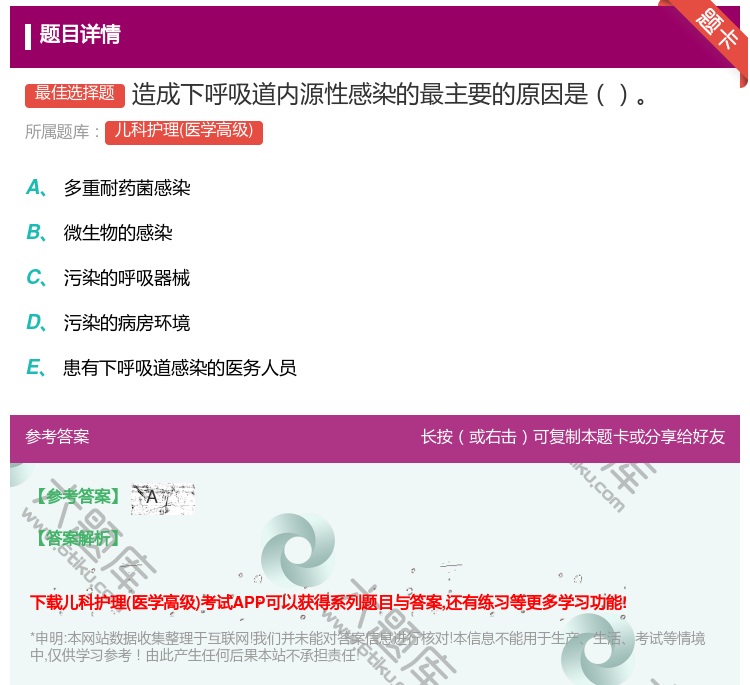Screen dimensions: 750x685
Task: Click the 参考答案 section header
Action: click(x=57, y=437)
